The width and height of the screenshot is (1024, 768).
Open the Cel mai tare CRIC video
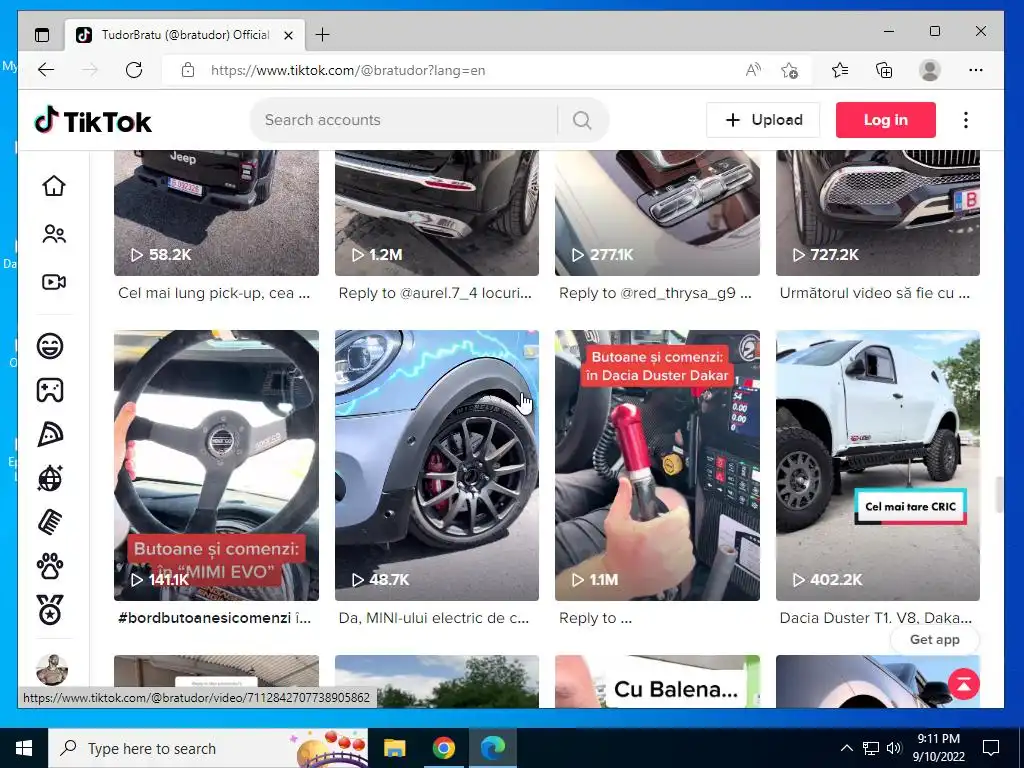[x=878, y=465]
